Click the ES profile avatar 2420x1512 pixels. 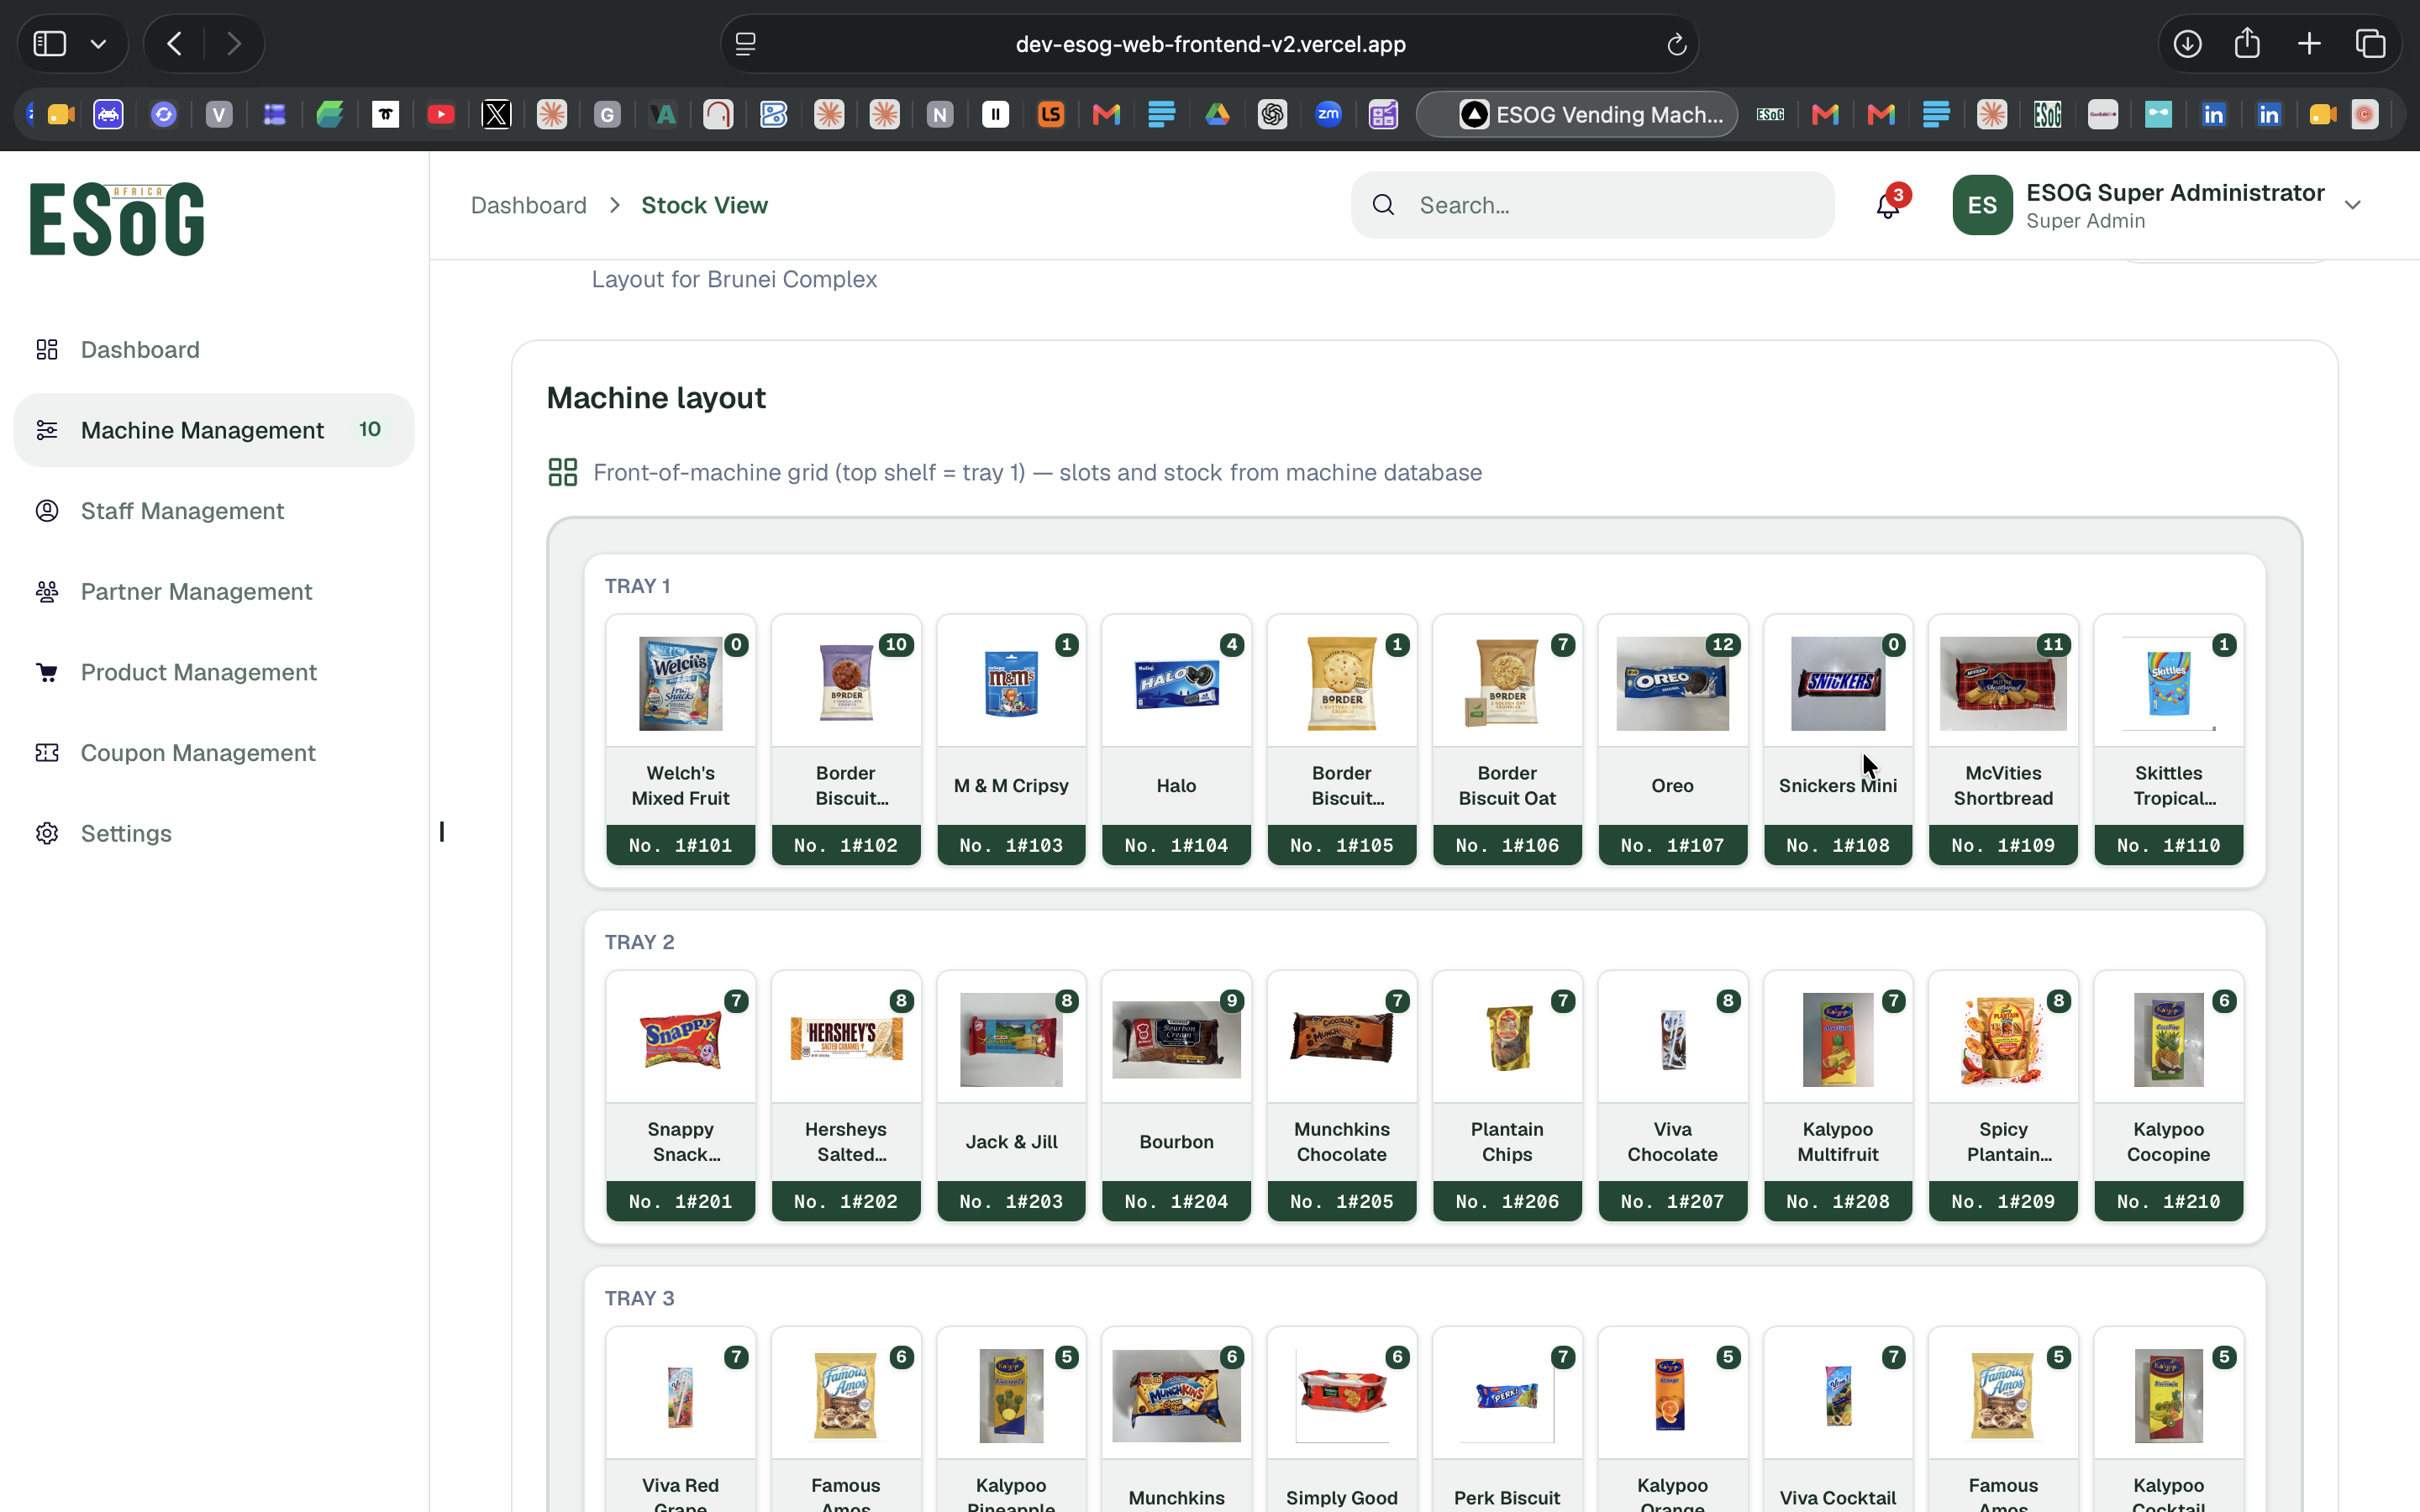[x=1982, y=205]
